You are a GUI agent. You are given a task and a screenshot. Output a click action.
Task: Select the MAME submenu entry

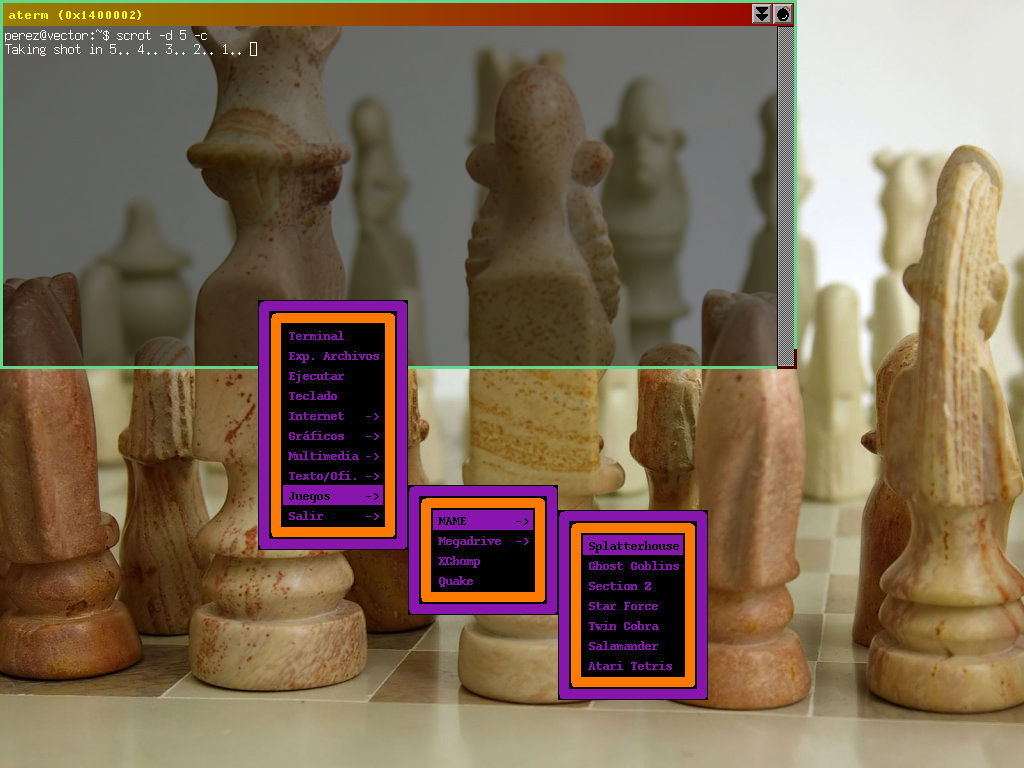tap(483, 520)
